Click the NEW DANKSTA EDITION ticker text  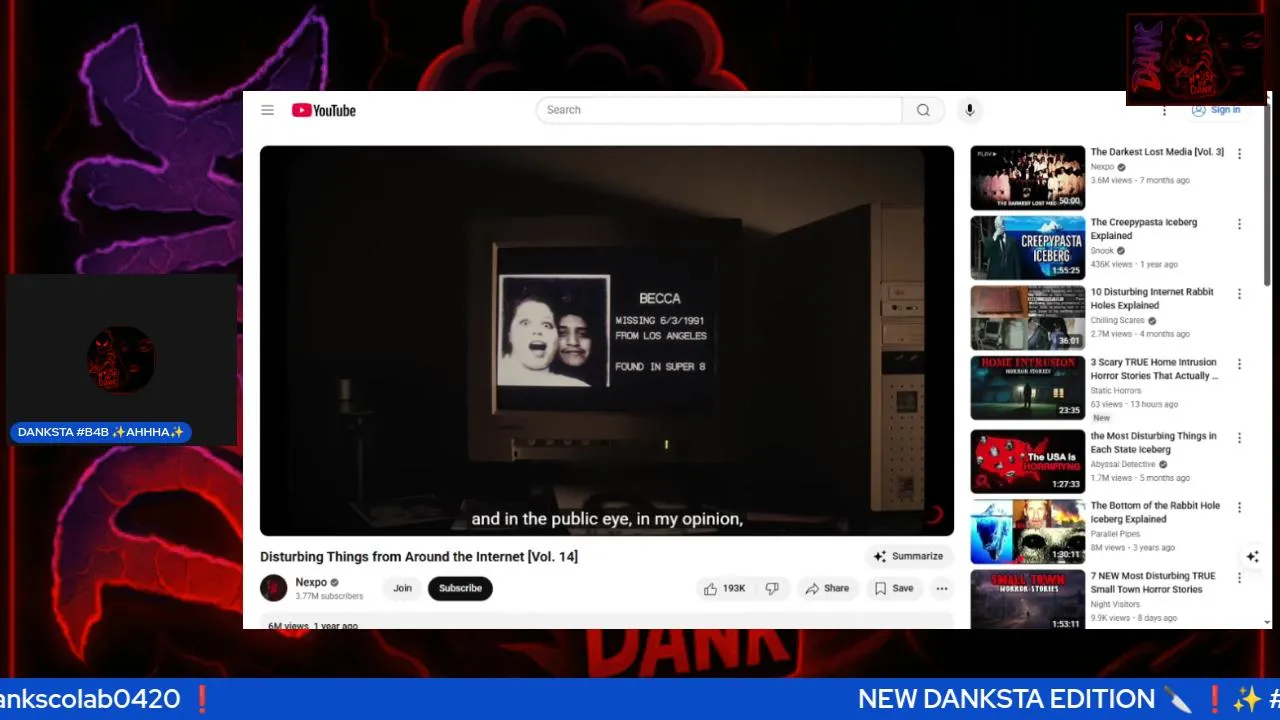(1006, 699)
